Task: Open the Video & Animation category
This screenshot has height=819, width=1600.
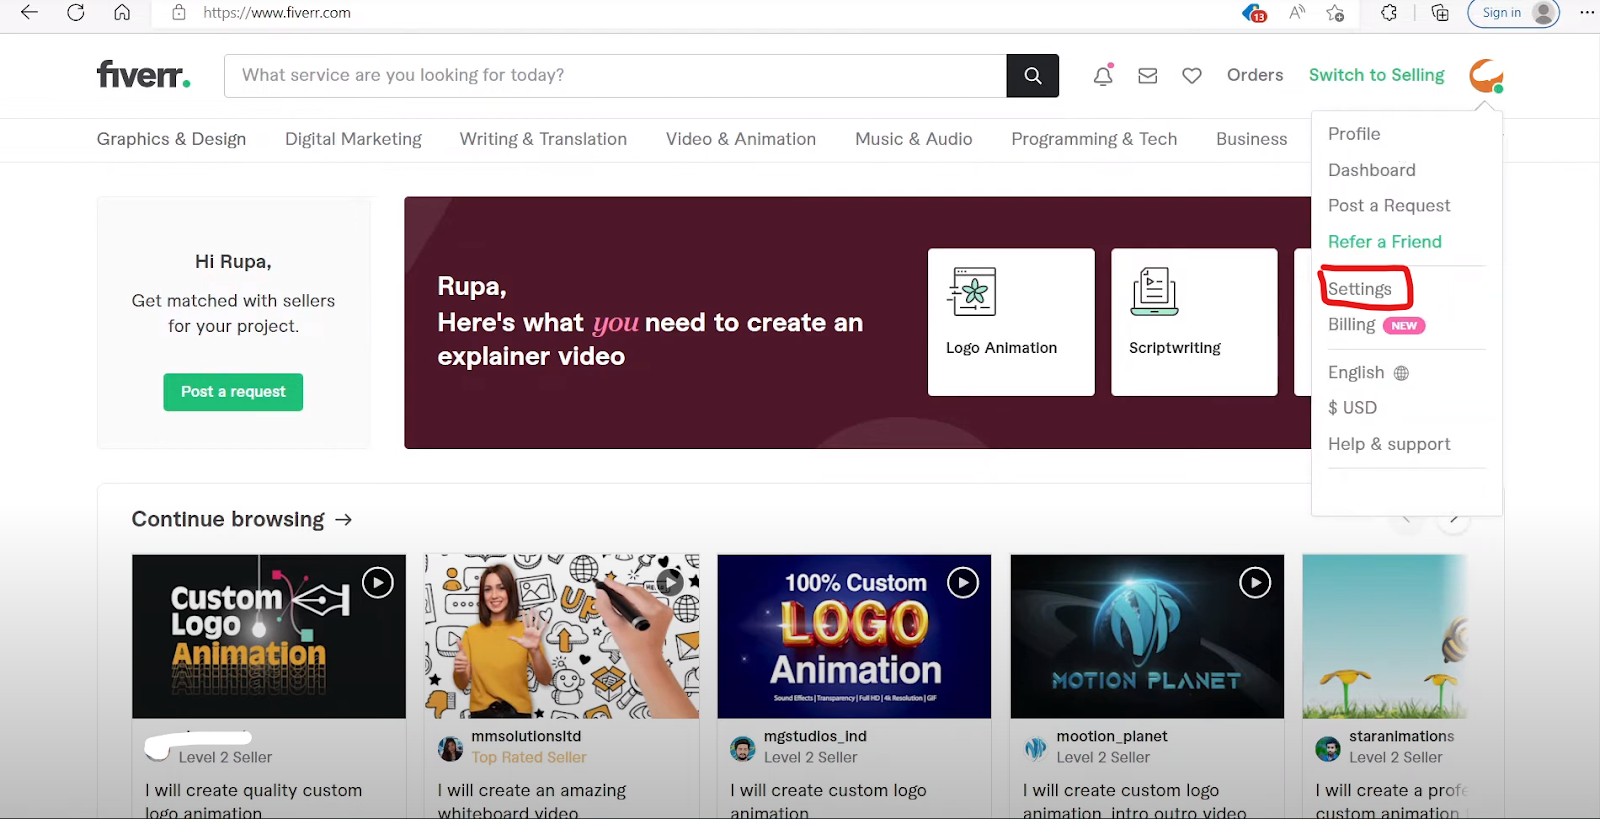Action: click(741, 139)
